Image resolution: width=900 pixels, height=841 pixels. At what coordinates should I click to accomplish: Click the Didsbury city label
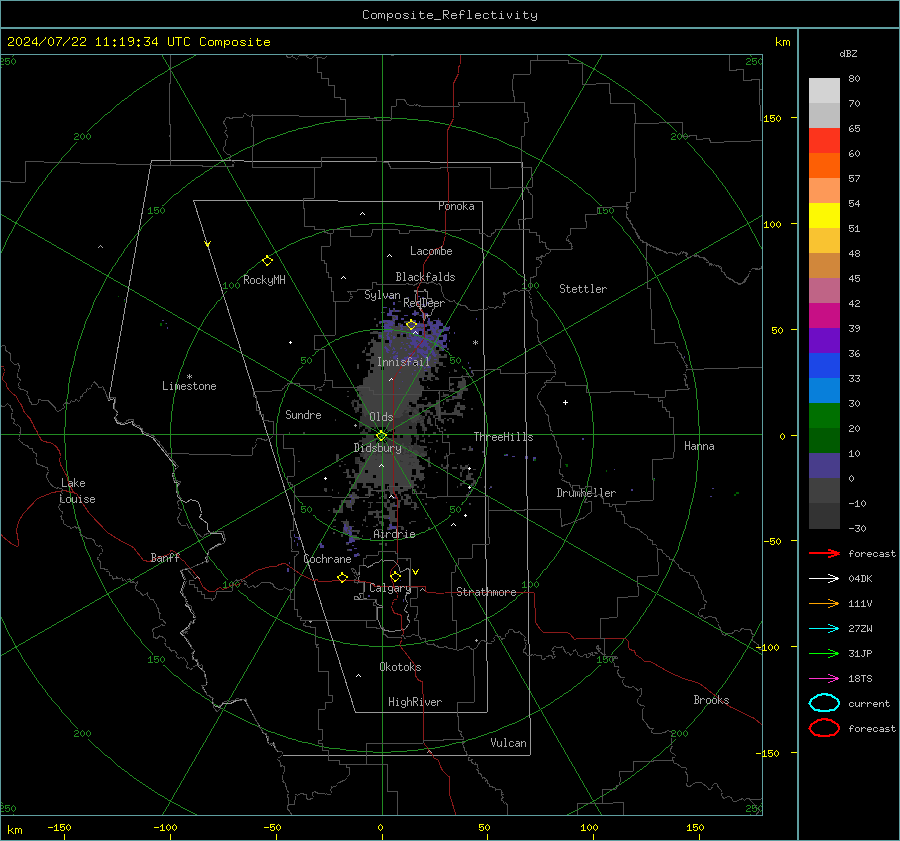point(377,448)
